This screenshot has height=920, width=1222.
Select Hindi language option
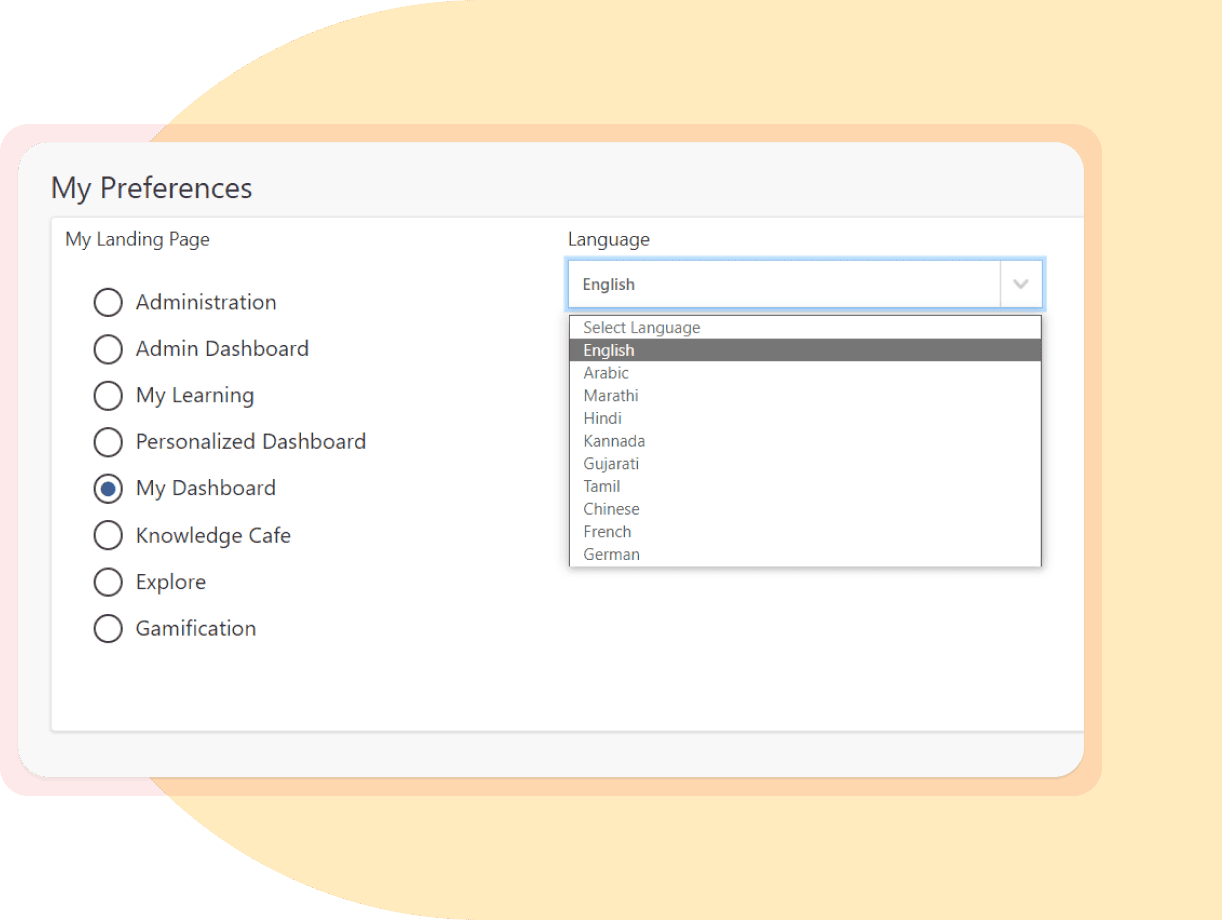[805, 418]
